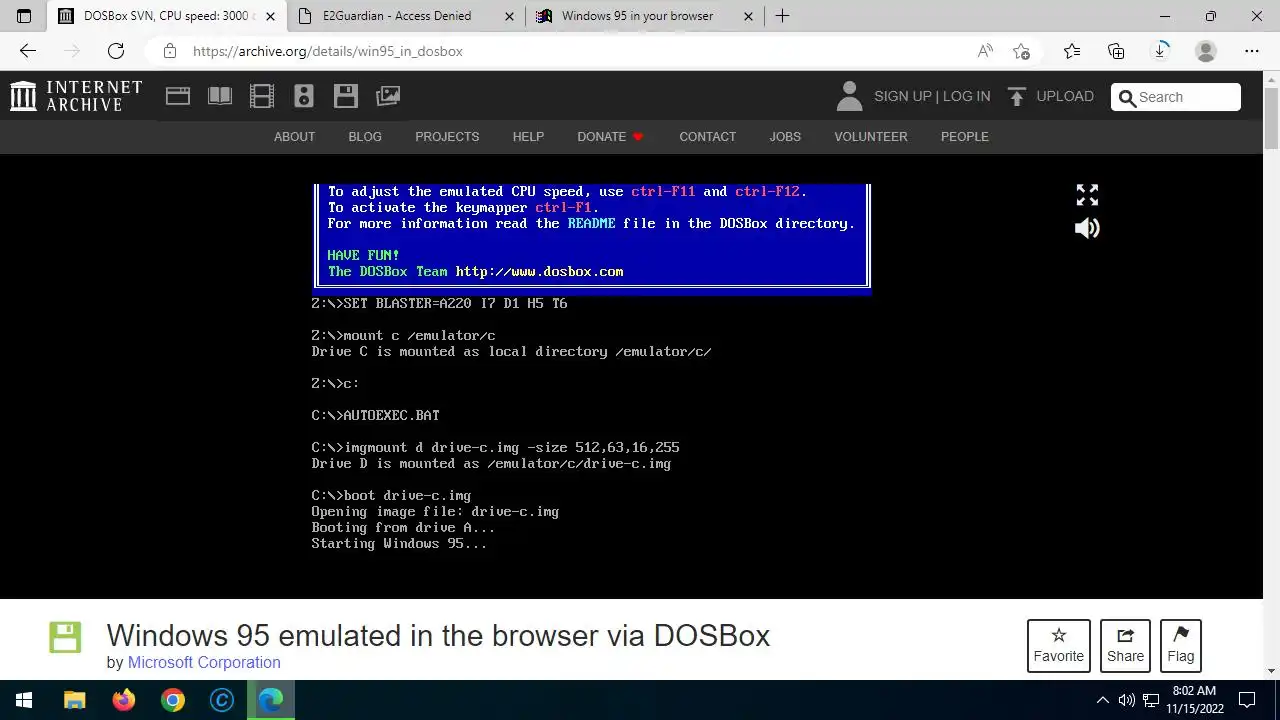Open the Favorites list icon
The width and height of the screenshot is (1280, 720).
tap(1072, 51)
